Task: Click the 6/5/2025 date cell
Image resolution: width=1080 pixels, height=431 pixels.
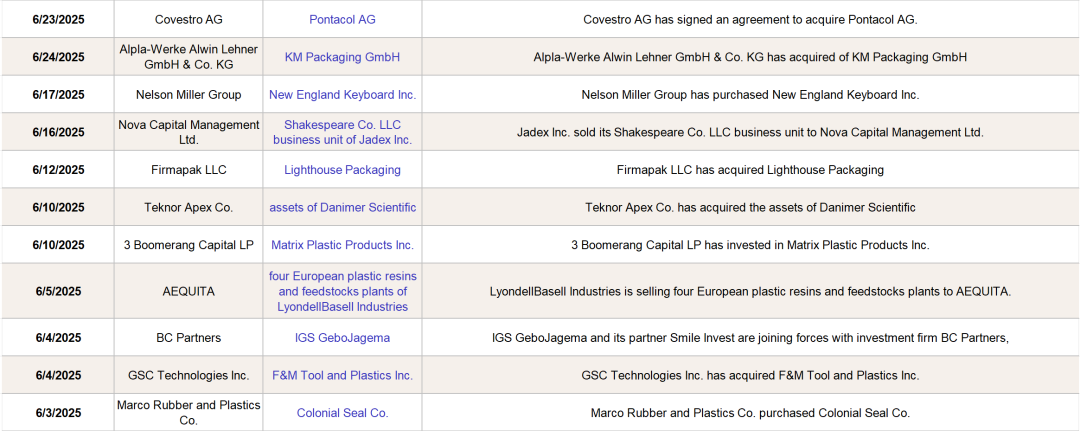Action: point(58,291)
